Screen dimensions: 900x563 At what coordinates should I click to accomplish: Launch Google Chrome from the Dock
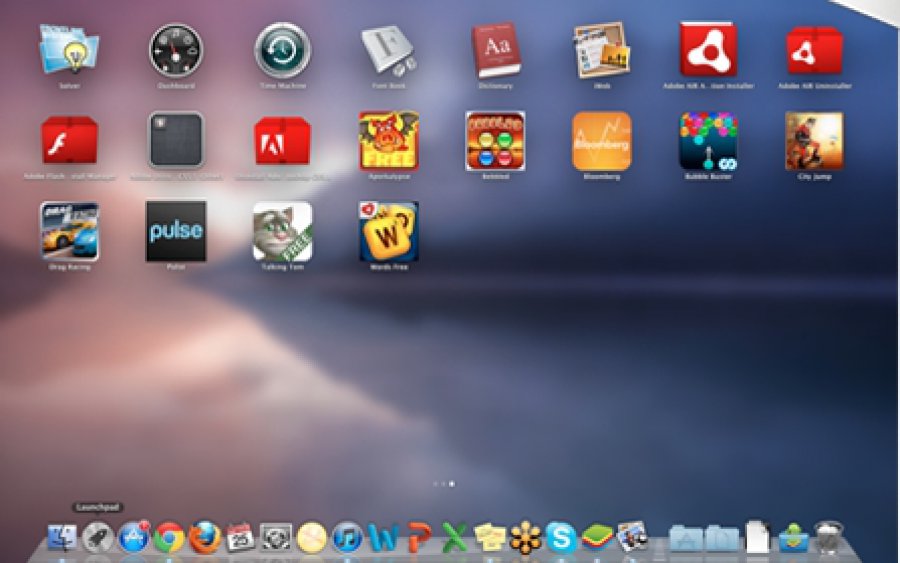(x=169, y=538)
